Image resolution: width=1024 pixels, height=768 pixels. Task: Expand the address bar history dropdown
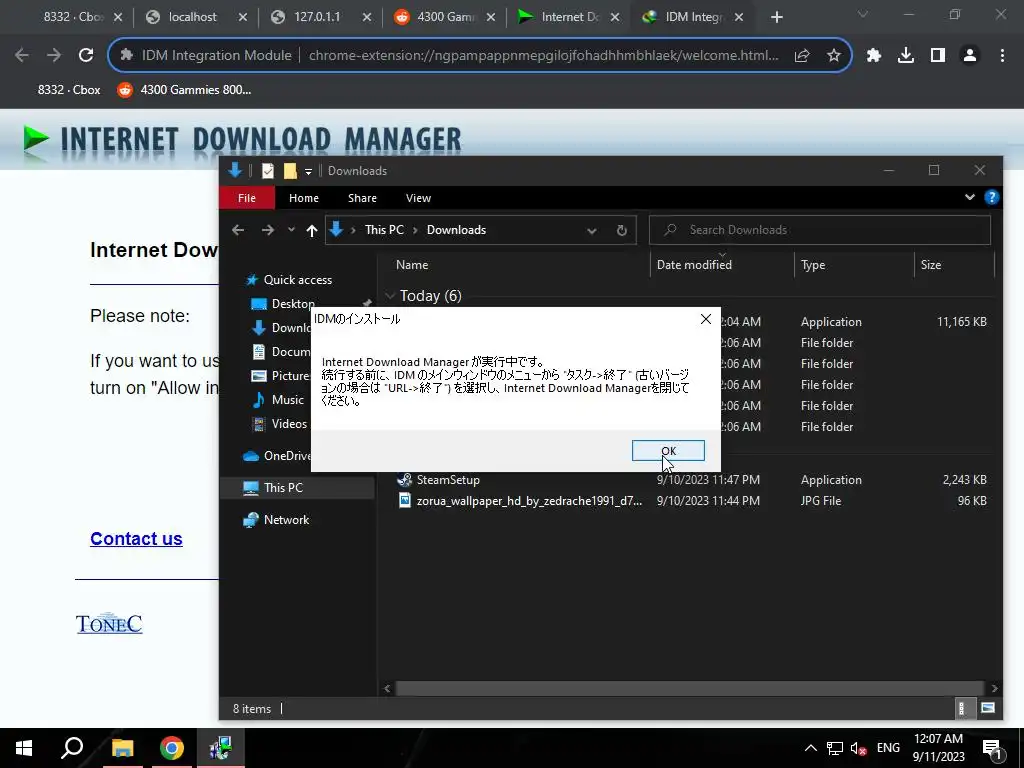592,231
